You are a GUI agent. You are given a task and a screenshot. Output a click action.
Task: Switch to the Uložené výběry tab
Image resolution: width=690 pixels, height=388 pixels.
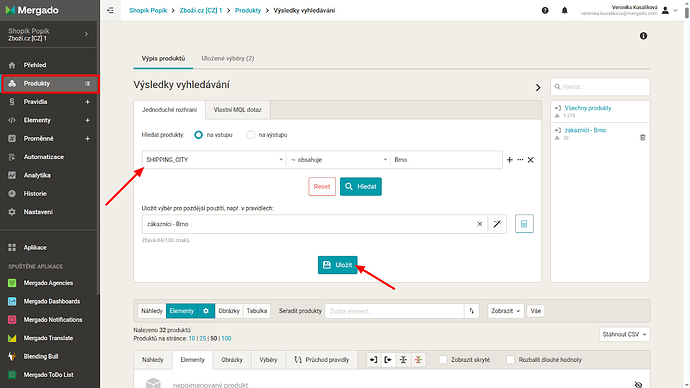click(228, 59)
